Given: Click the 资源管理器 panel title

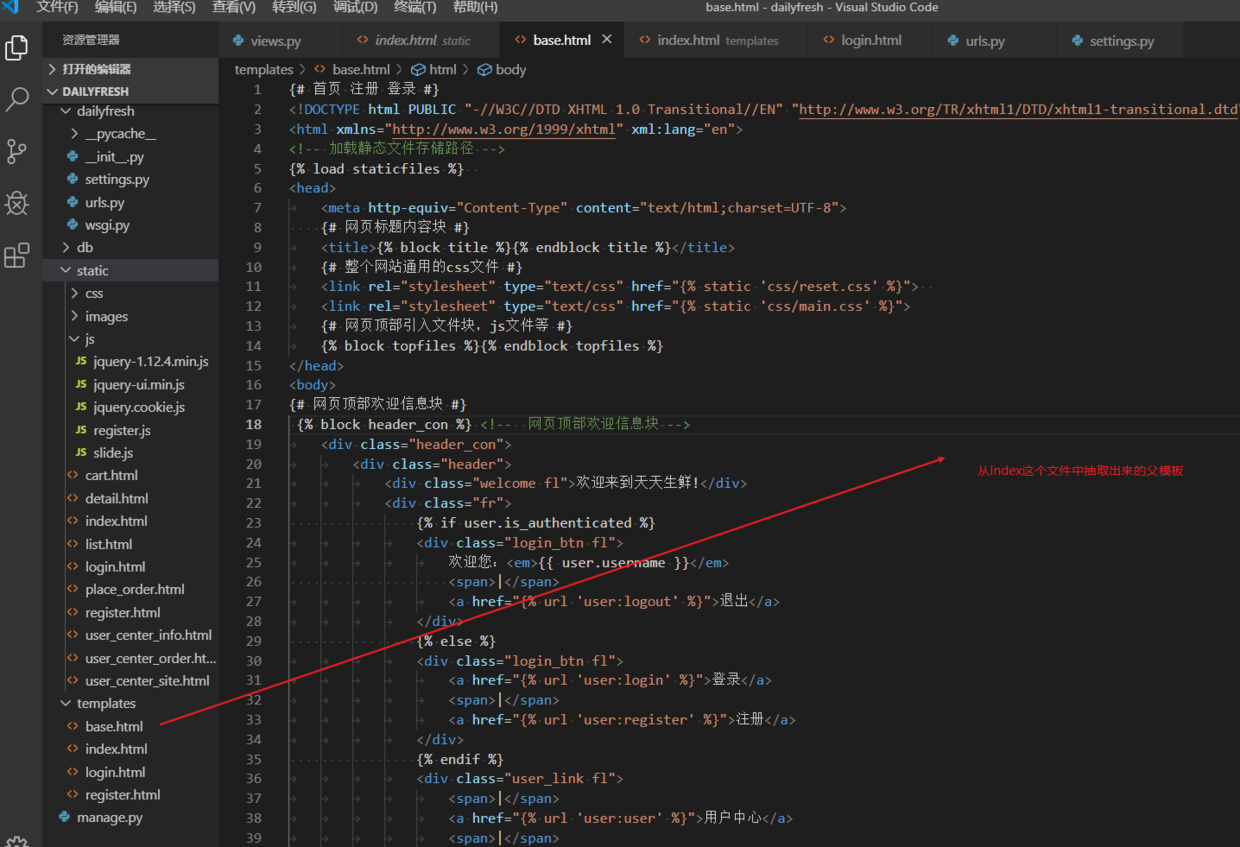Looking at the screenshot, I should point(90,40).
